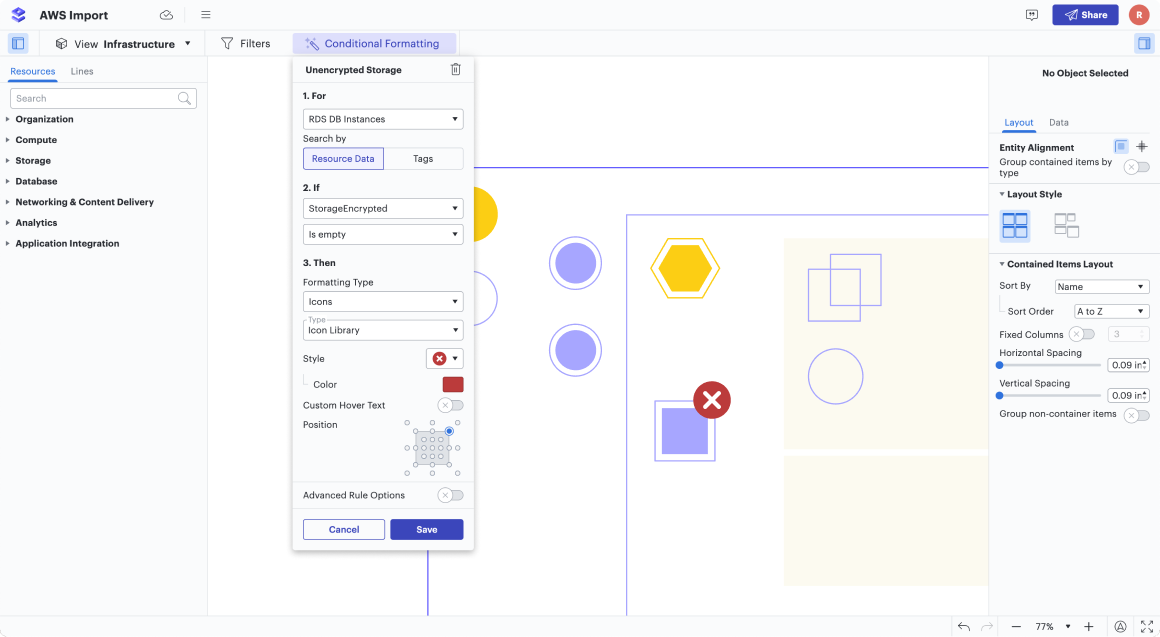The height and width of the screenshot is (637, 1160).
Task: Open the Sort Order A to Z dropdown
Action: click(1111, 311)
